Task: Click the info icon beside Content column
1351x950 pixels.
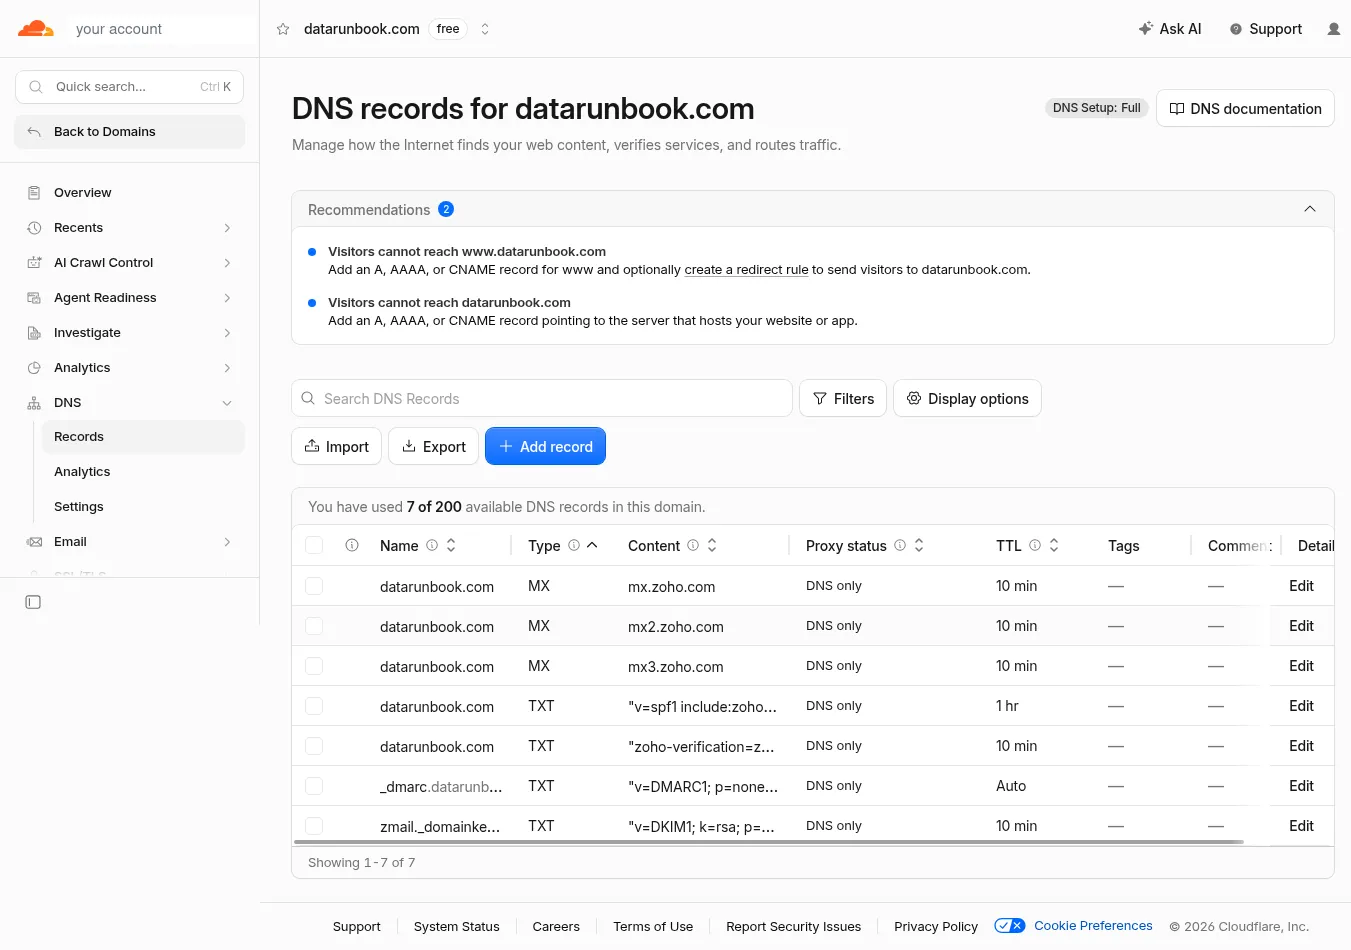Action: [692, 545]
